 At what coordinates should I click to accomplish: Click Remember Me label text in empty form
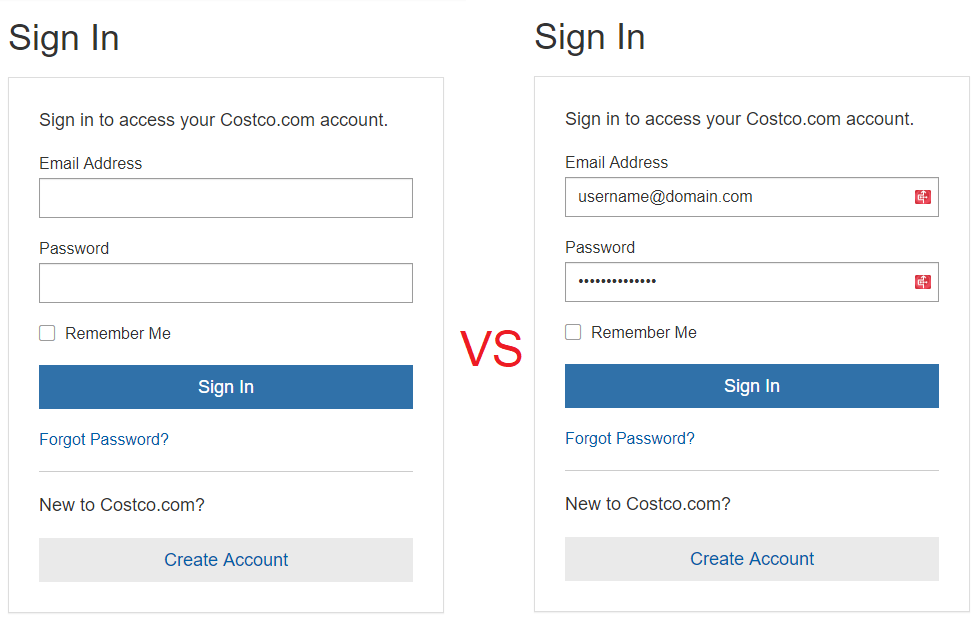[118, 334]
